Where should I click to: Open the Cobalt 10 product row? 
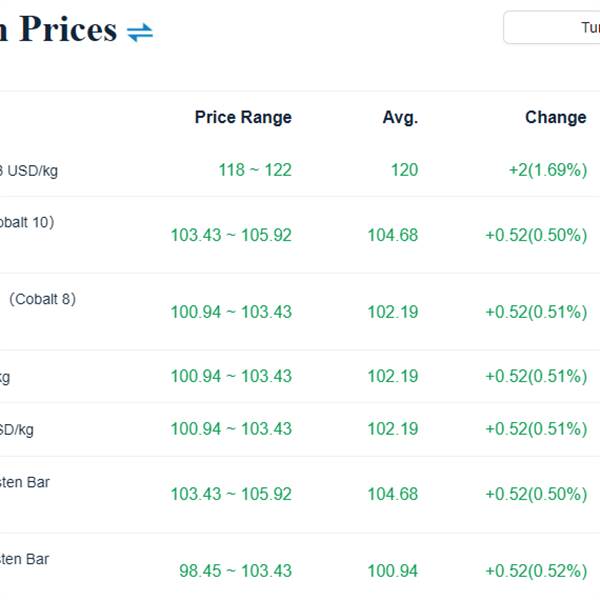pos(26,222)
